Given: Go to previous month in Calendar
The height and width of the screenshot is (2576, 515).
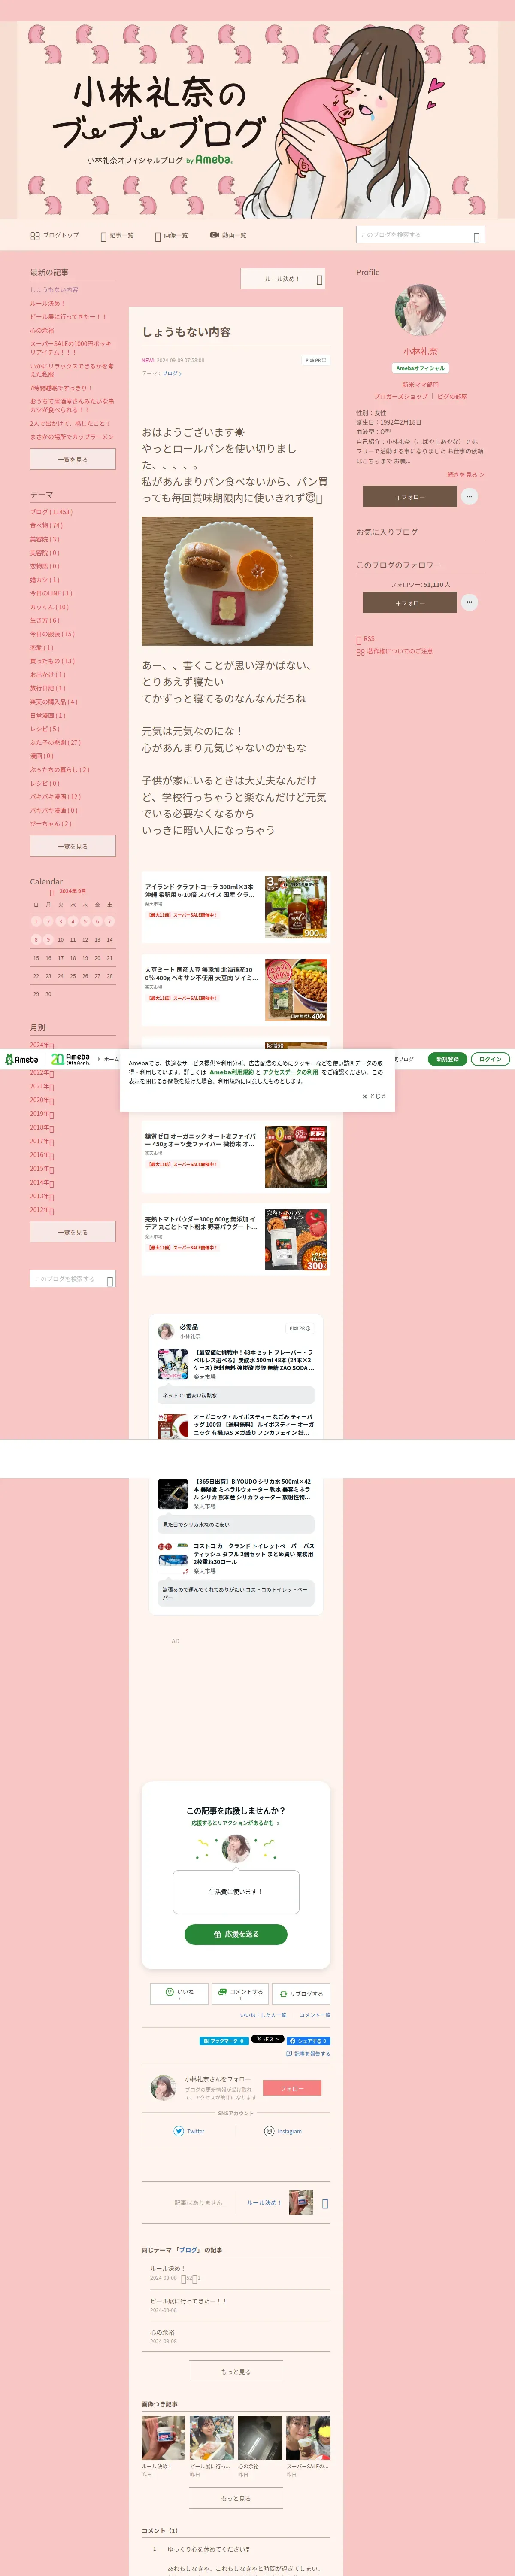Looking at the screenshot, I should 52,892.
